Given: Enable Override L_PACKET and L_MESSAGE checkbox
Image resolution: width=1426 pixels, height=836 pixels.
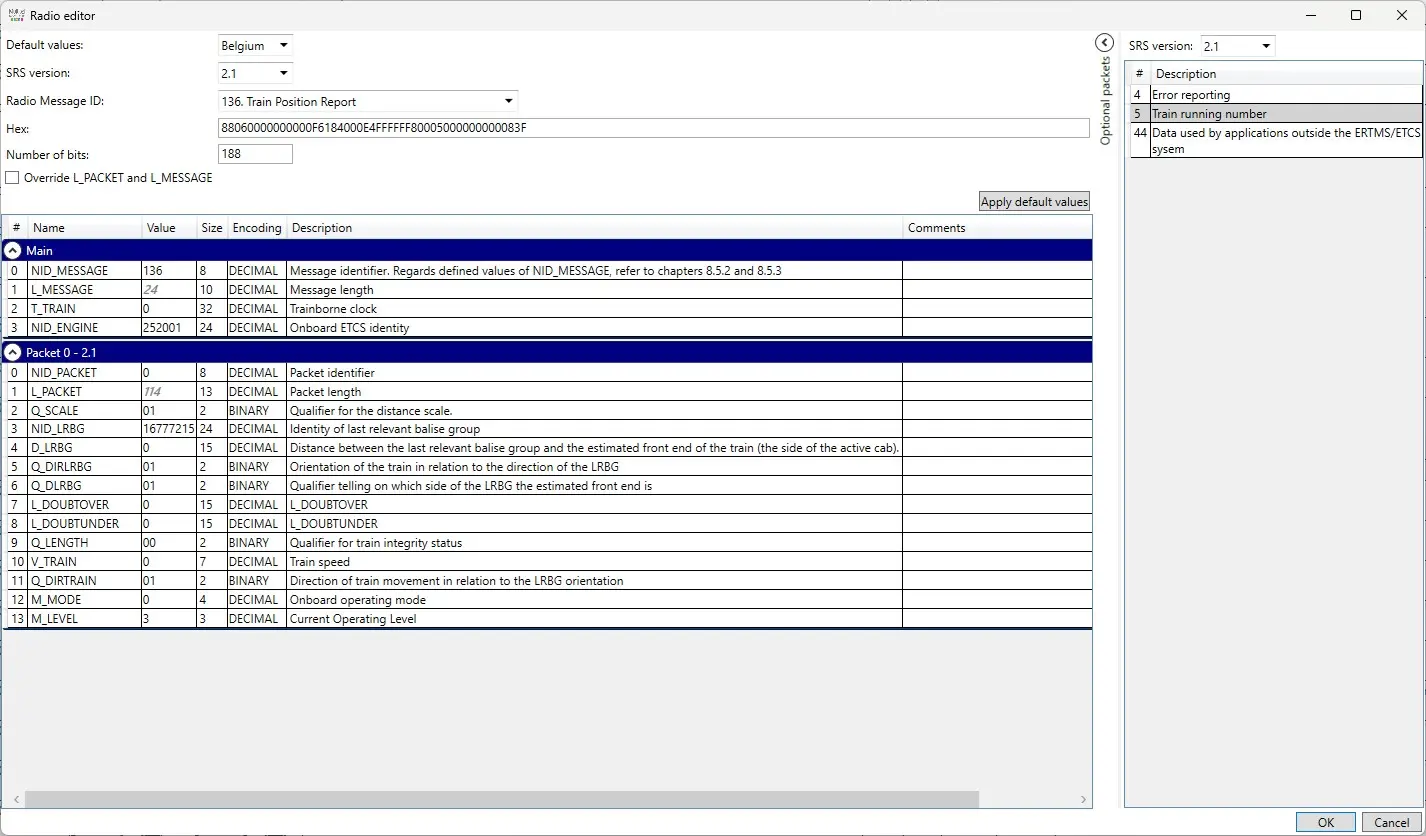Looking at the screenshot, I should (12, 178).
